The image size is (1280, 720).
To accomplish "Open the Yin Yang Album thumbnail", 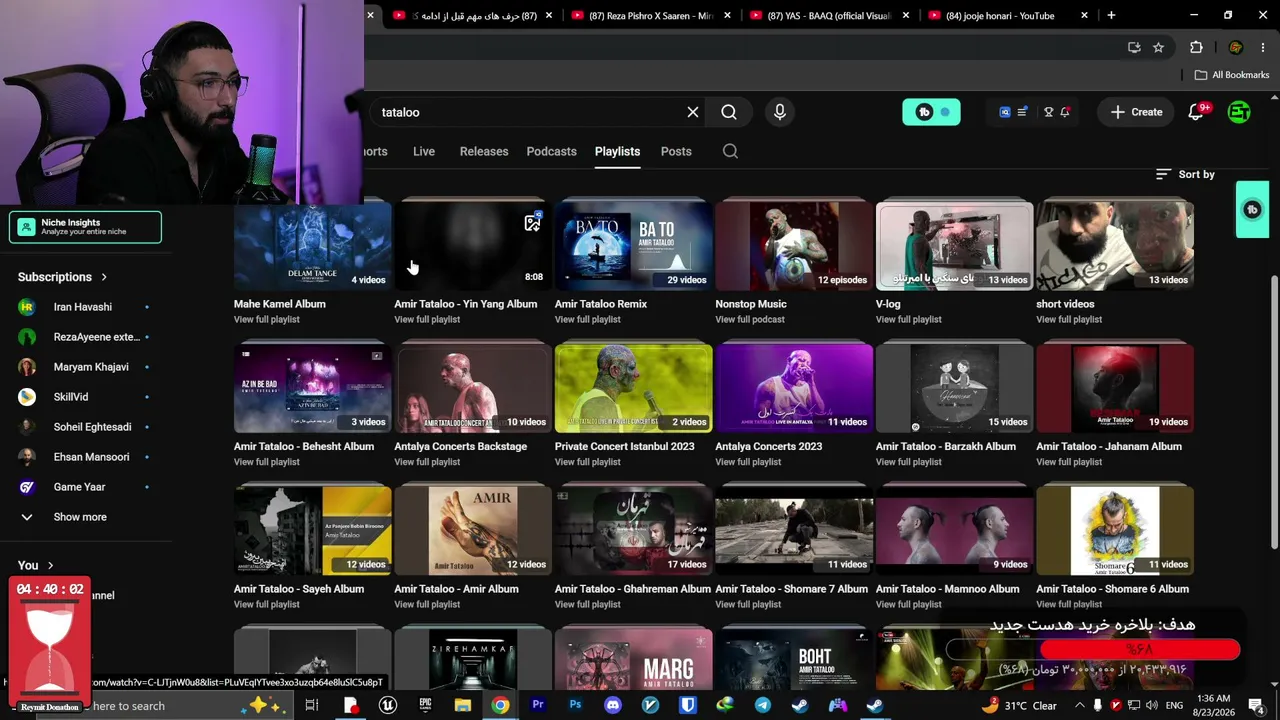I will 472,245.
